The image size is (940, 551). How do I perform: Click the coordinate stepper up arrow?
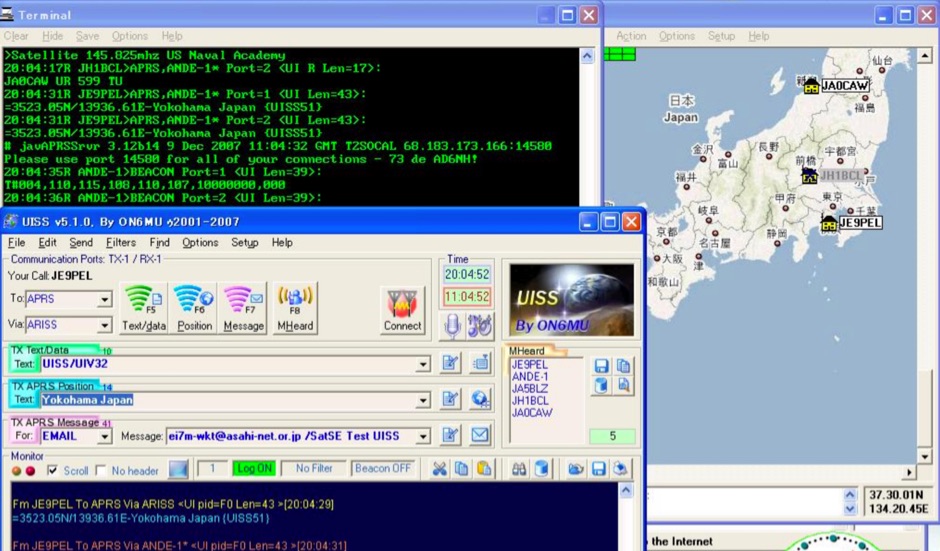[850, 495]
